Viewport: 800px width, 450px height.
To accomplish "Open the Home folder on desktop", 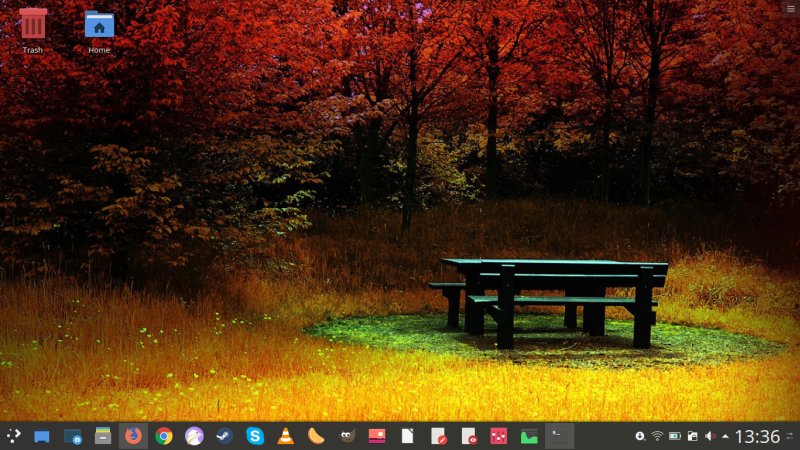I will (99, 24).
